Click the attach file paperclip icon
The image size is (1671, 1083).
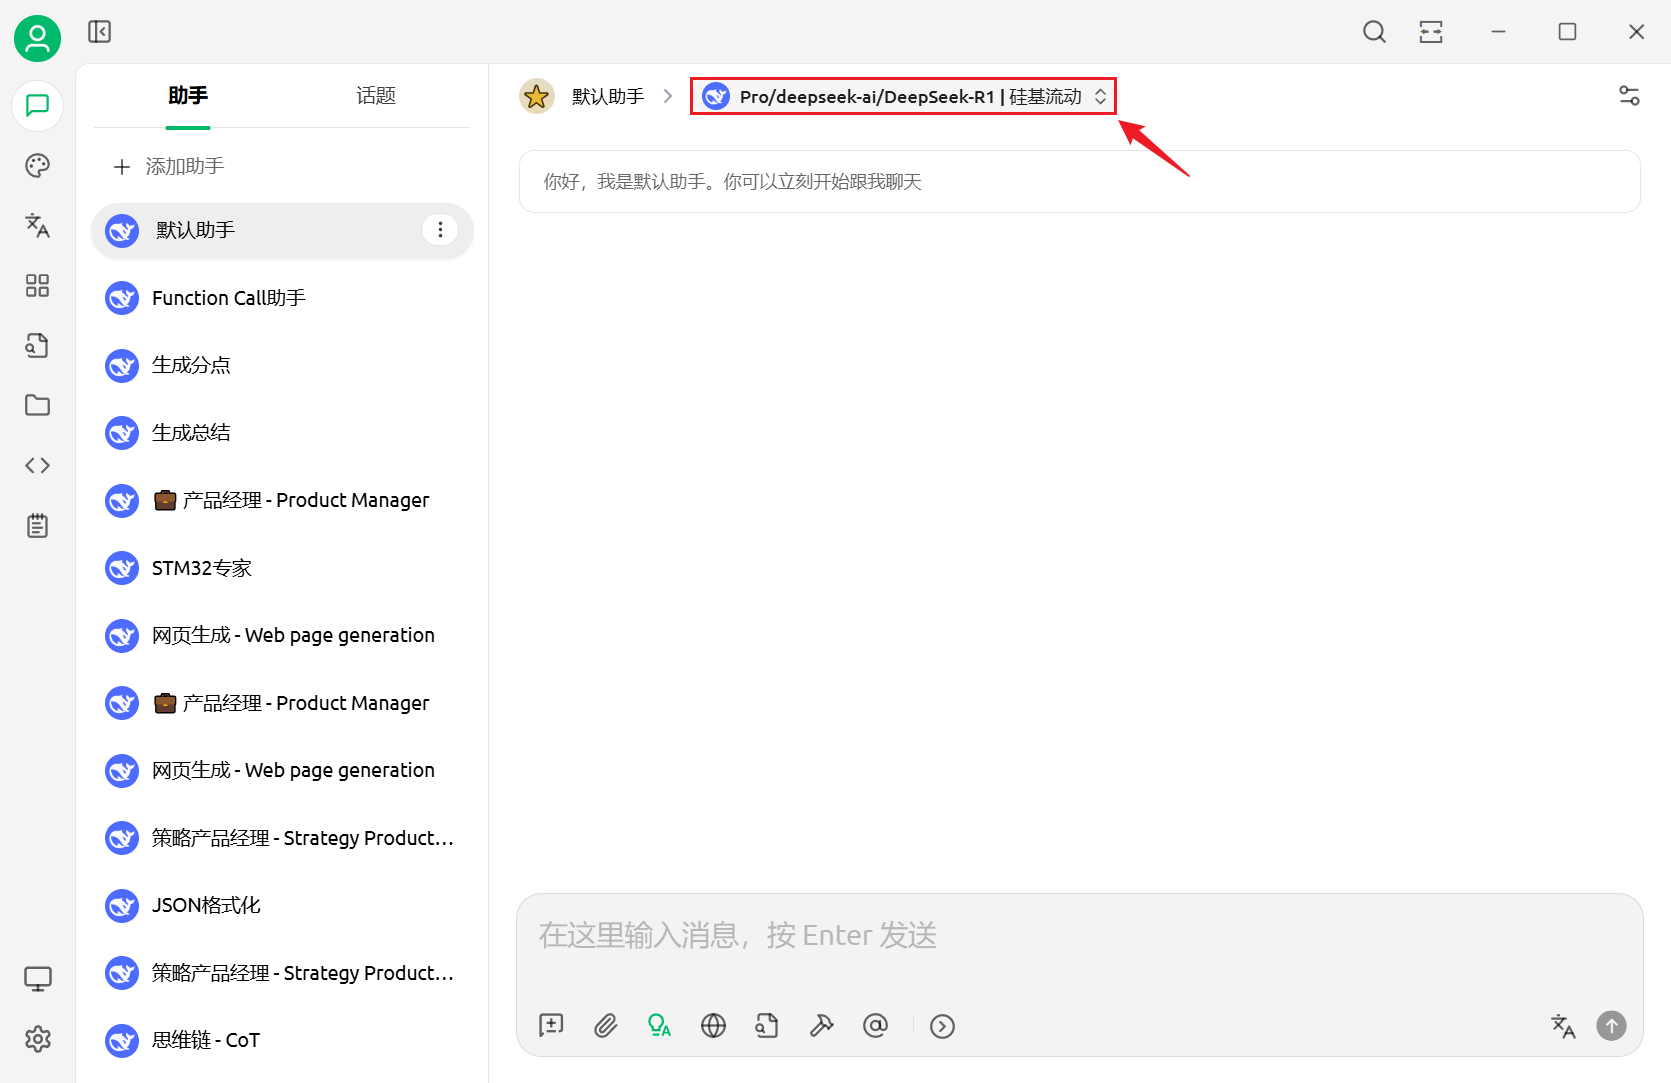point(606,1026)
